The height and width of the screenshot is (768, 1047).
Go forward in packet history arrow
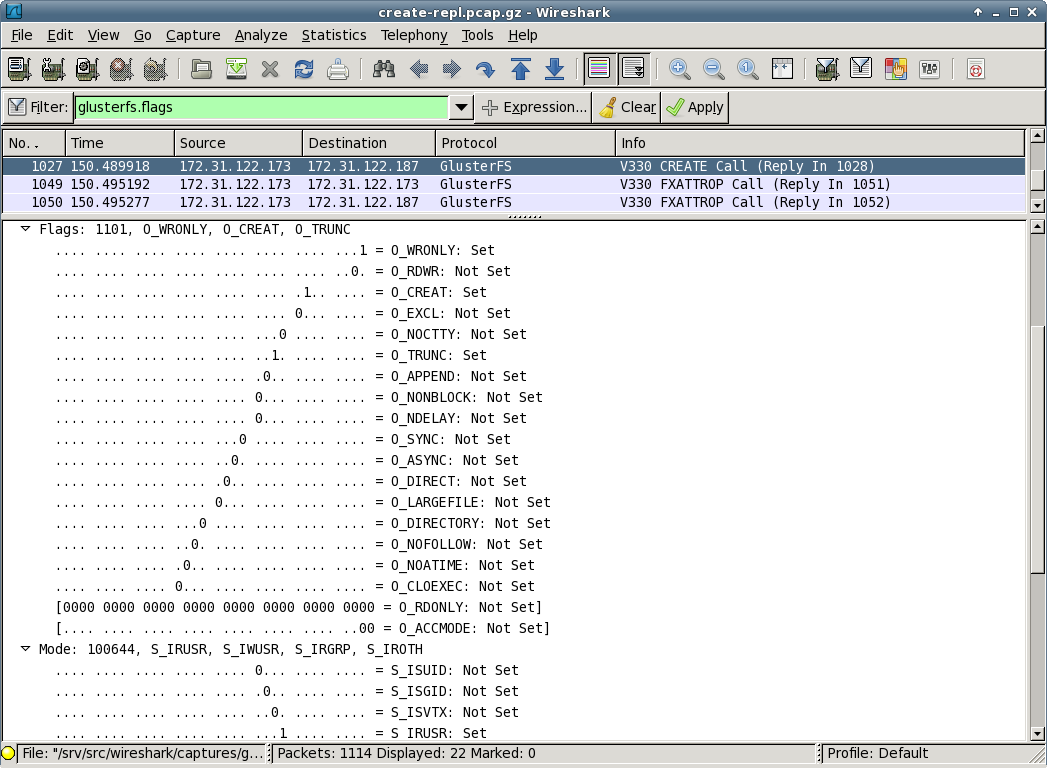(x=452, y=69)
